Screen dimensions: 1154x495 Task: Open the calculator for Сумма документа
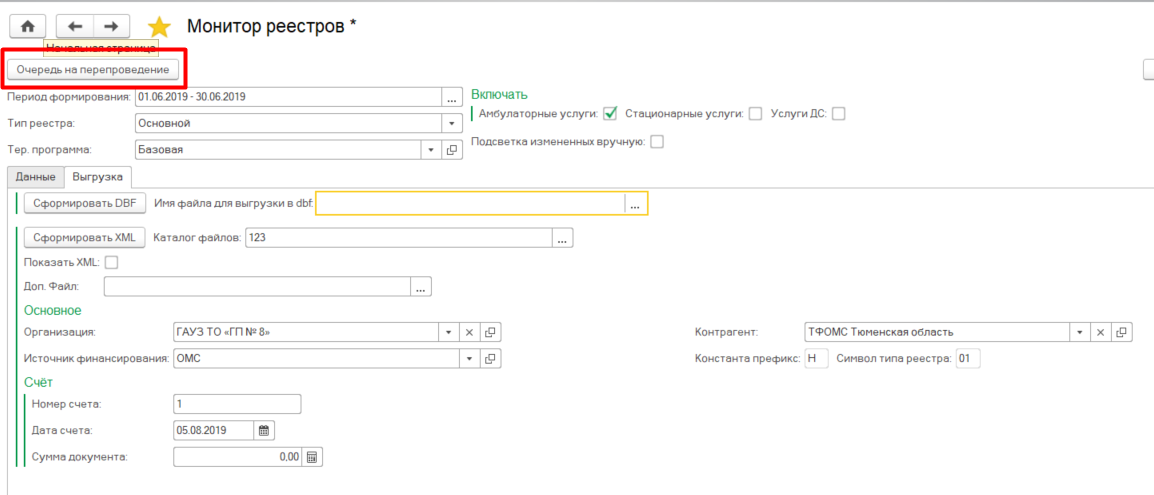pyautogui.click(x=313, y=457)
